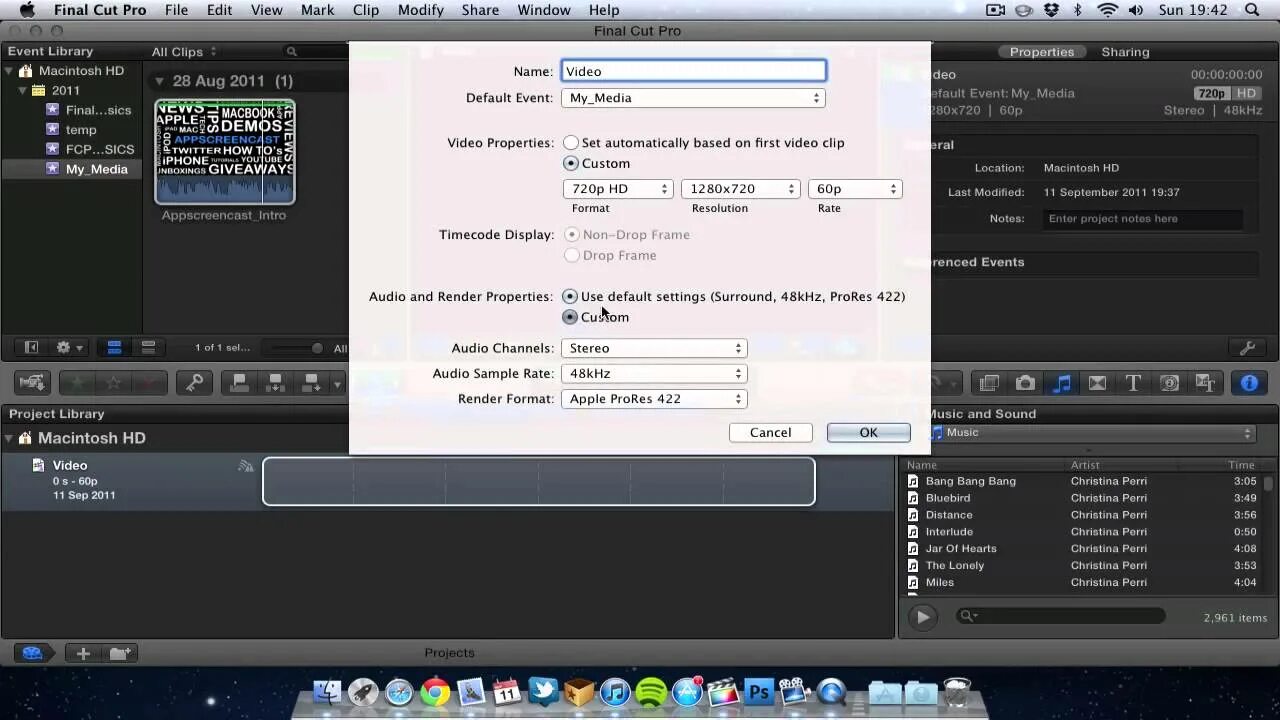Click the keyword editor key icon
1280x720 pixels.
[x=195, y=383]
